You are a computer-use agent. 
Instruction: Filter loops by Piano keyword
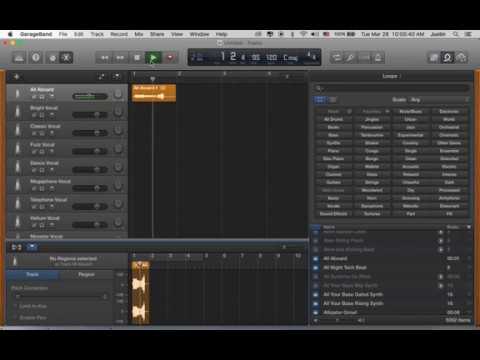point(333,151)
